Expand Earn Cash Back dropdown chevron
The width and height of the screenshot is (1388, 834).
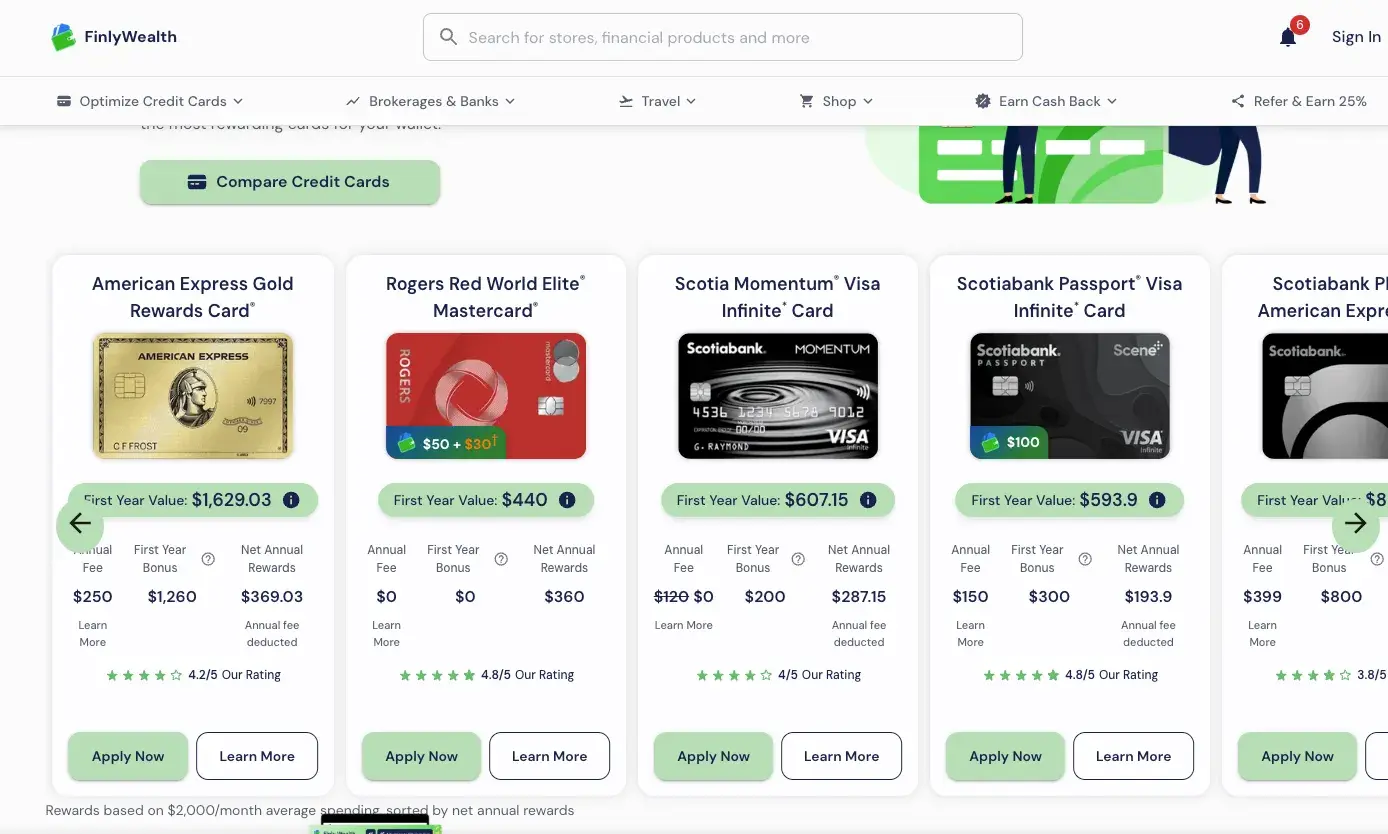tap(1112, 101)
